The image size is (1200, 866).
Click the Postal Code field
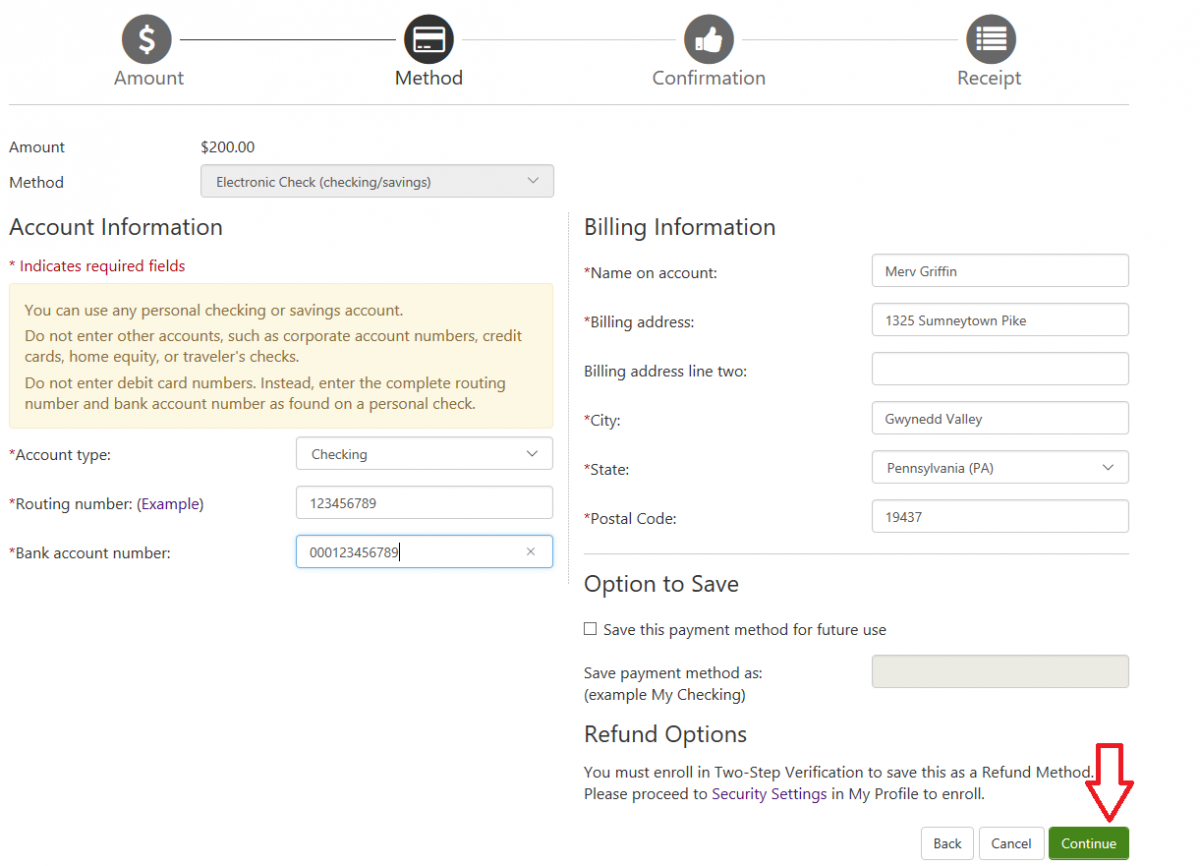click(x=1000, y=517)
